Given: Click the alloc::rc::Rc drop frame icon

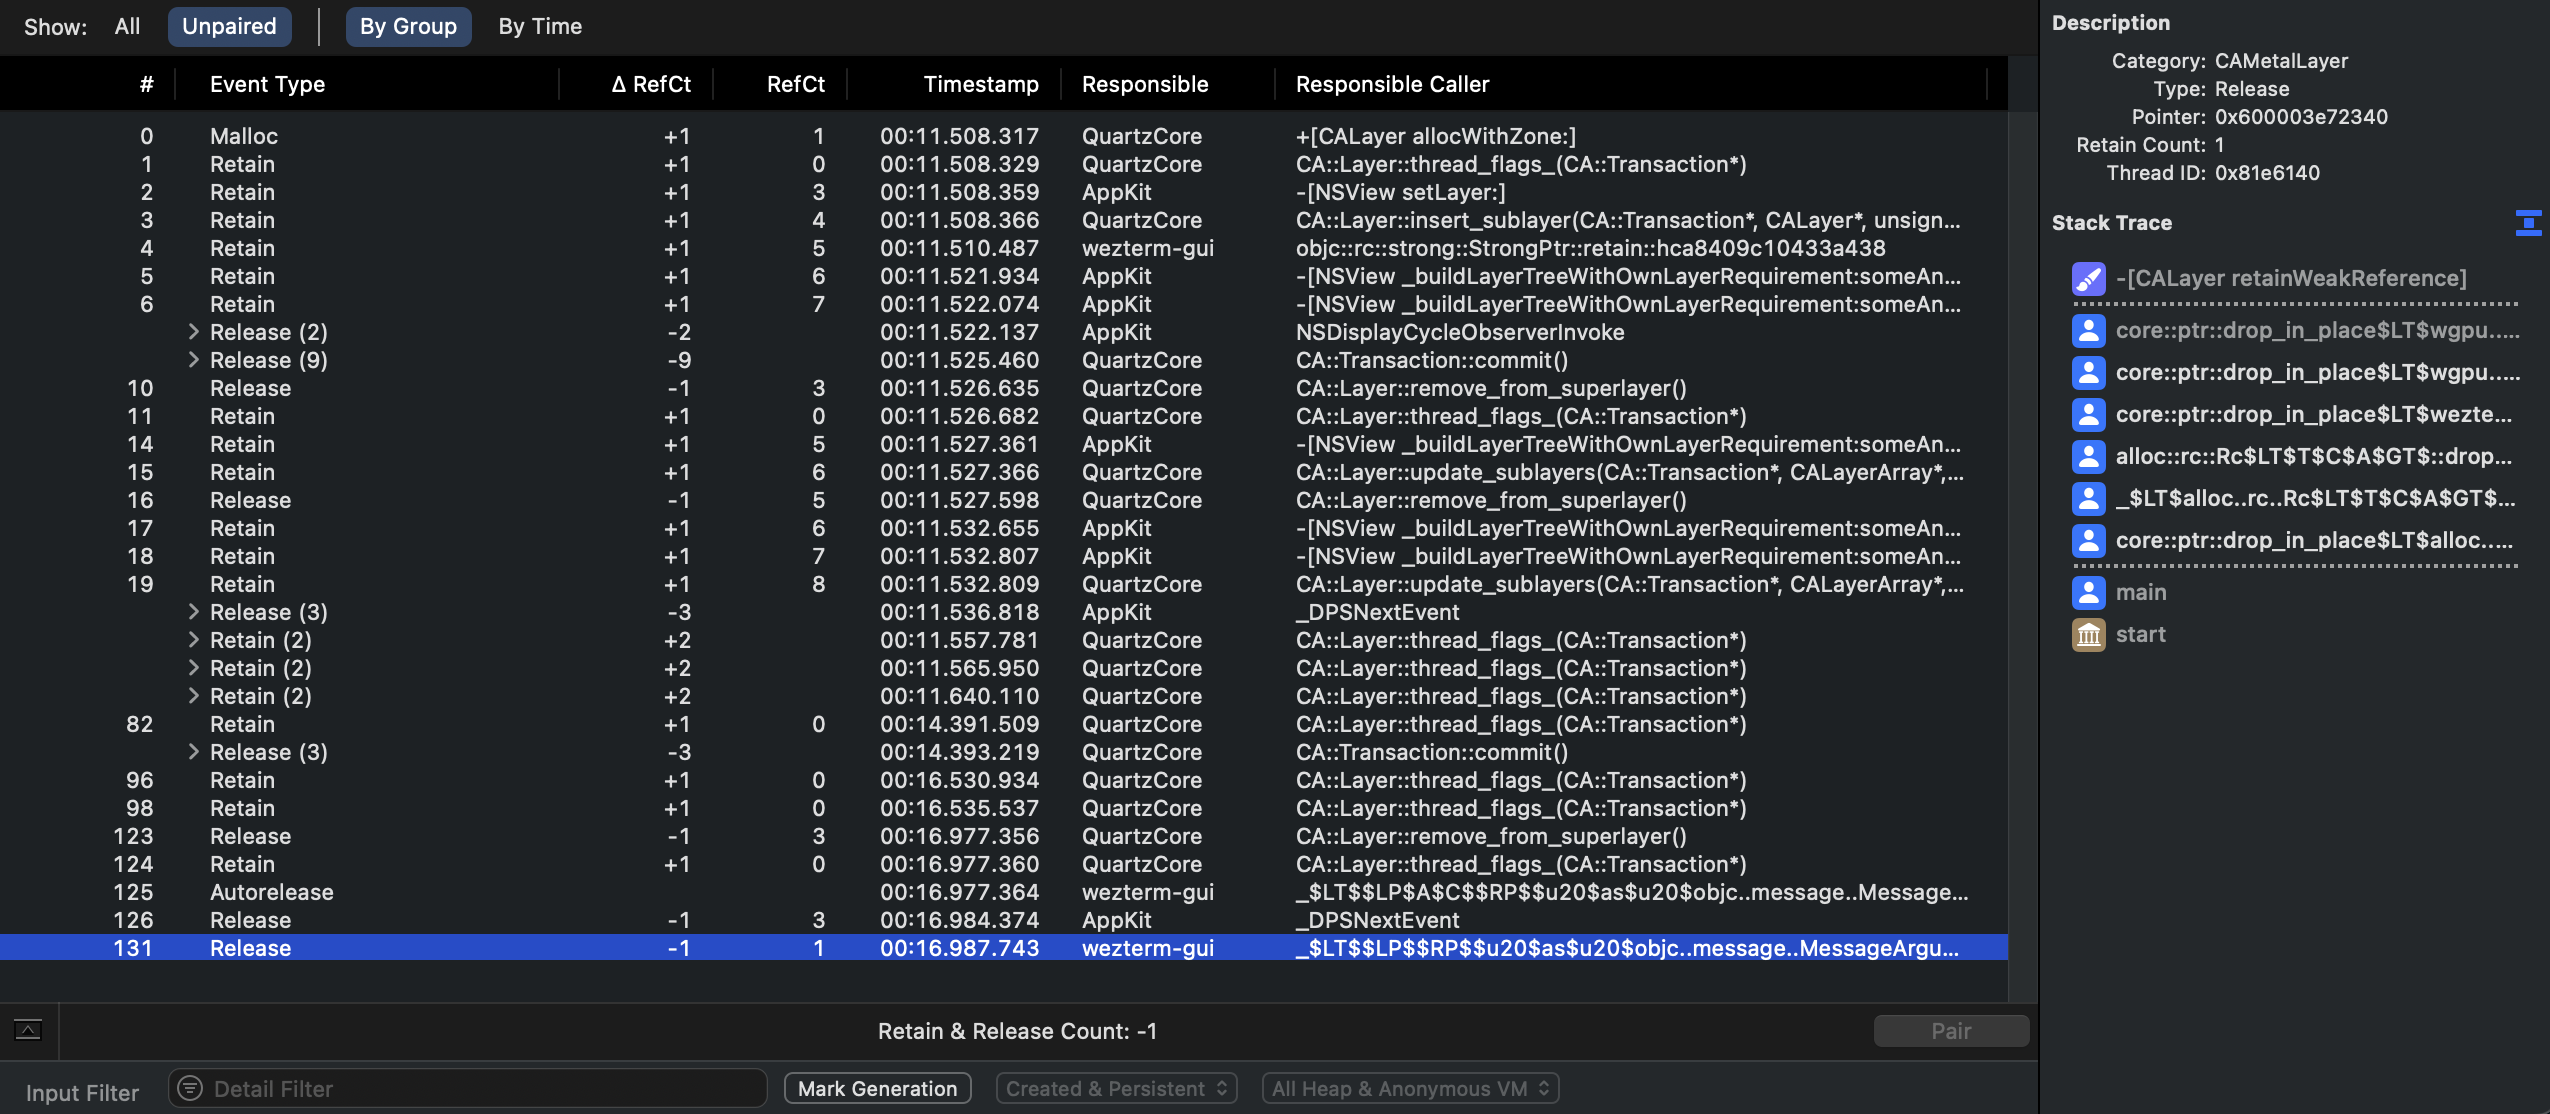Looking at the screenshot, I should 2088,457.
